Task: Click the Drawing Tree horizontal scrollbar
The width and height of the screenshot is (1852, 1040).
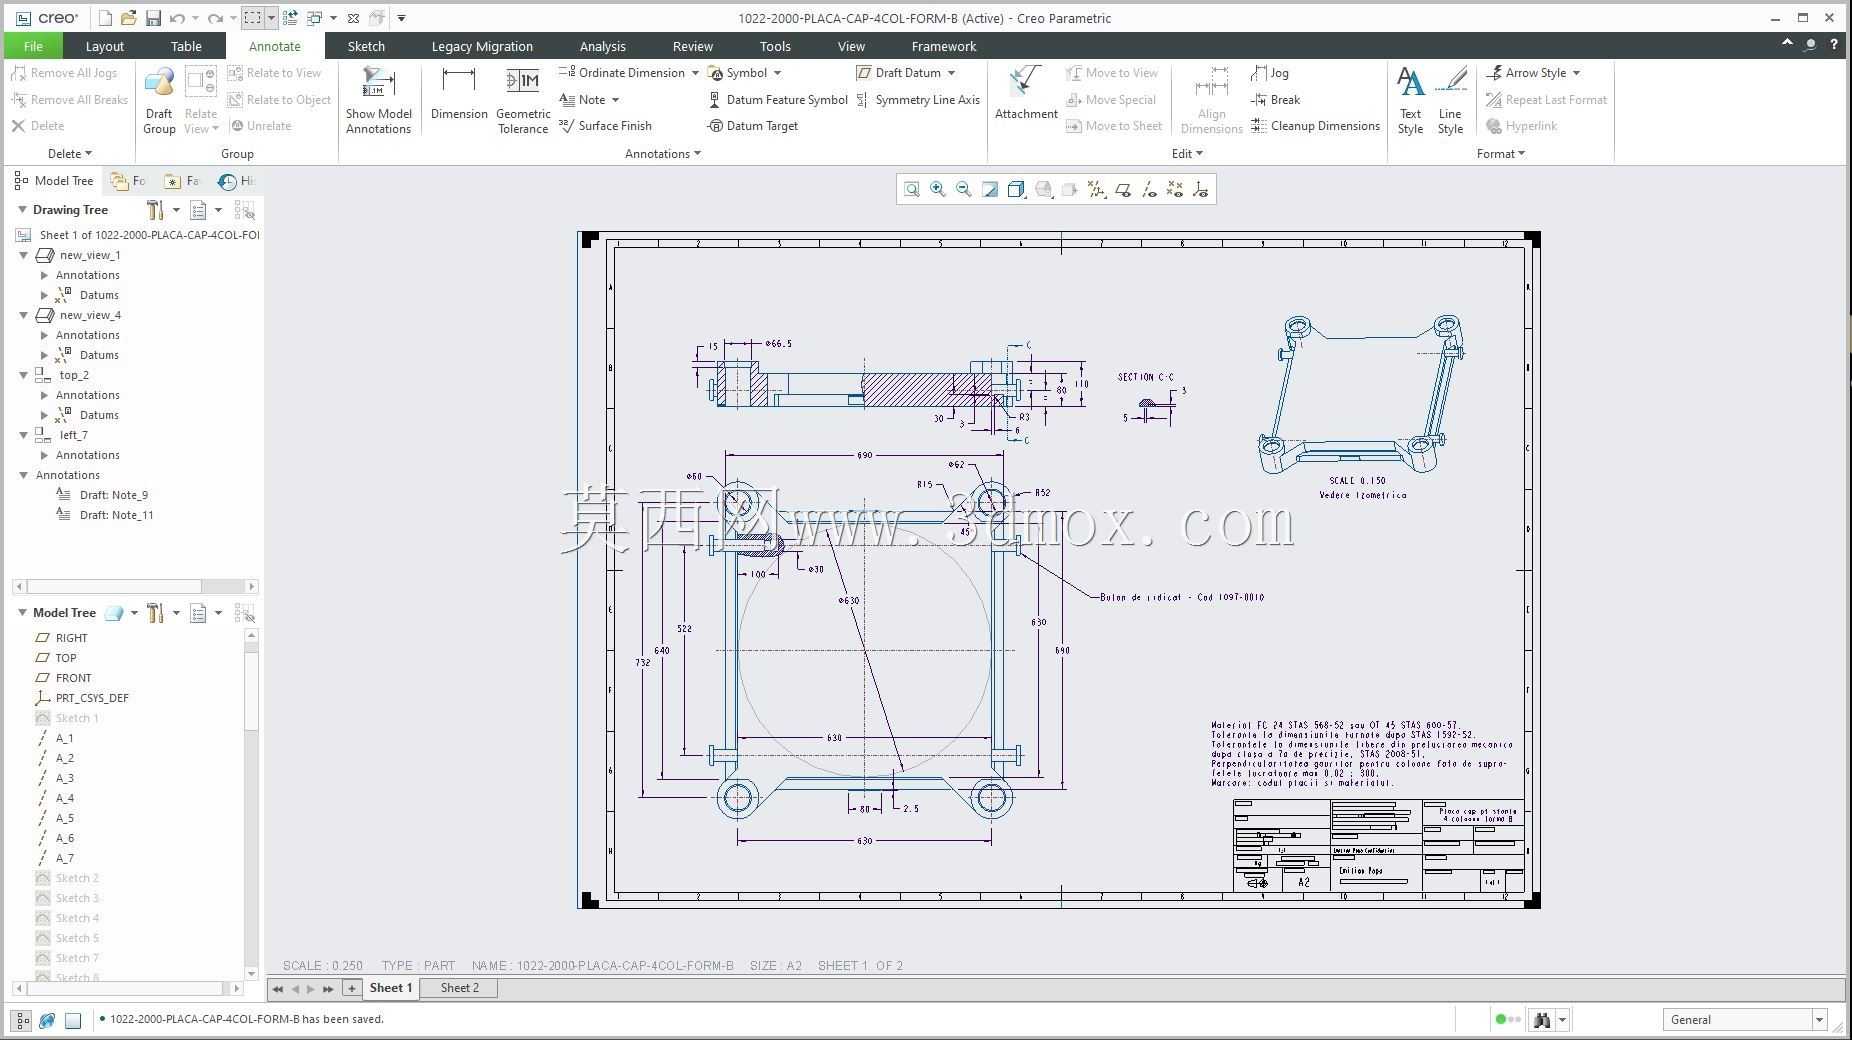Action: (137, 587)
